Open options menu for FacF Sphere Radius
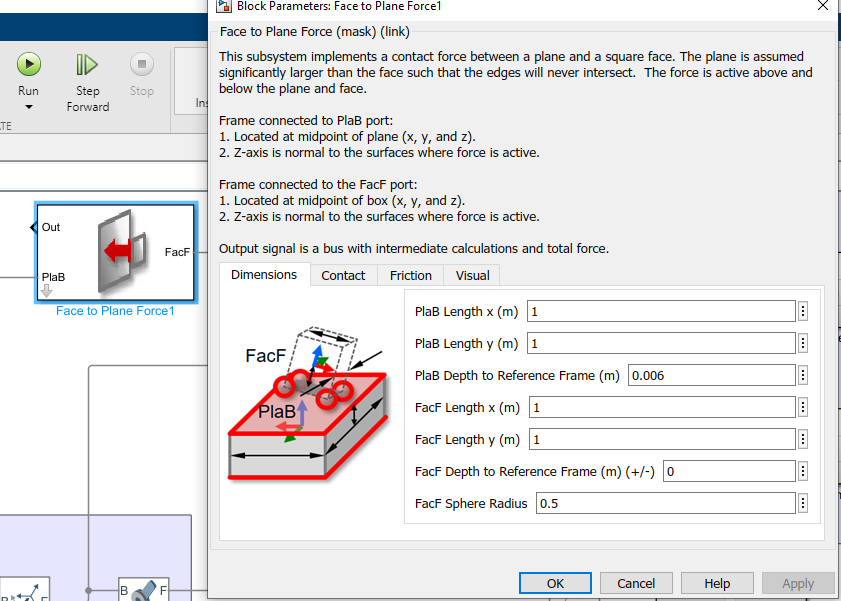 click(803, 503)
